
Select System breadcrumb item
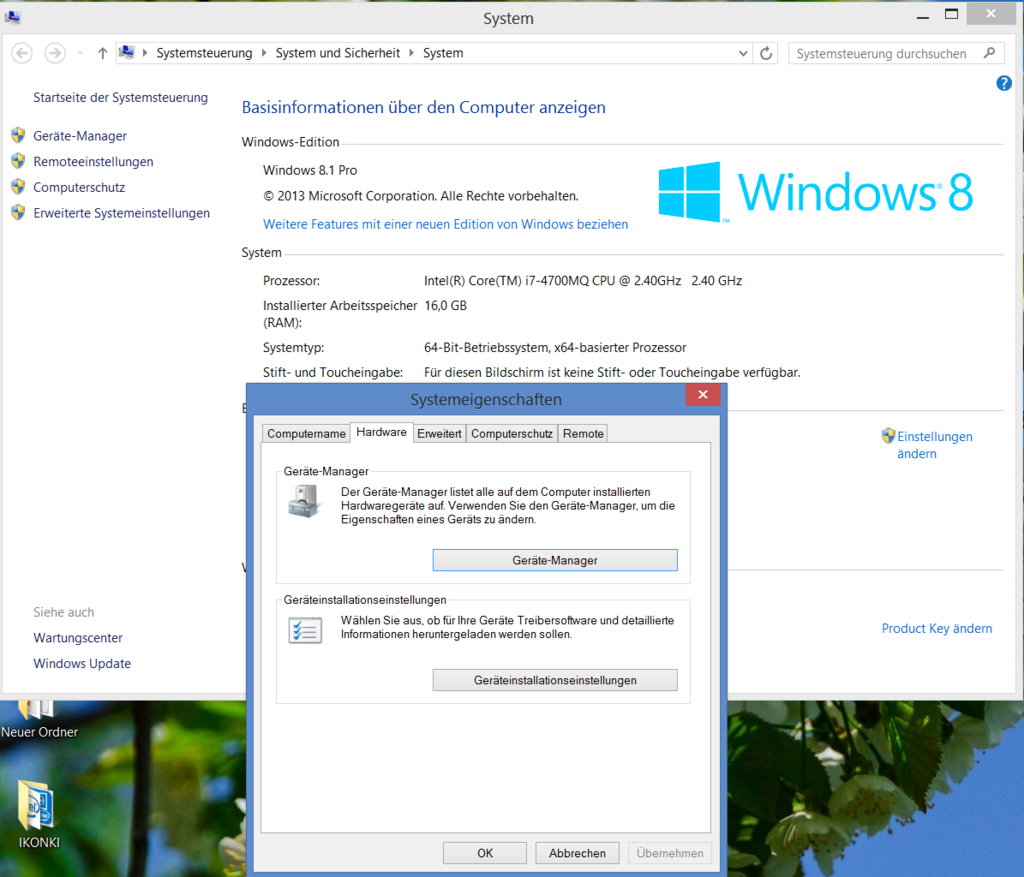tap(443, 53)
